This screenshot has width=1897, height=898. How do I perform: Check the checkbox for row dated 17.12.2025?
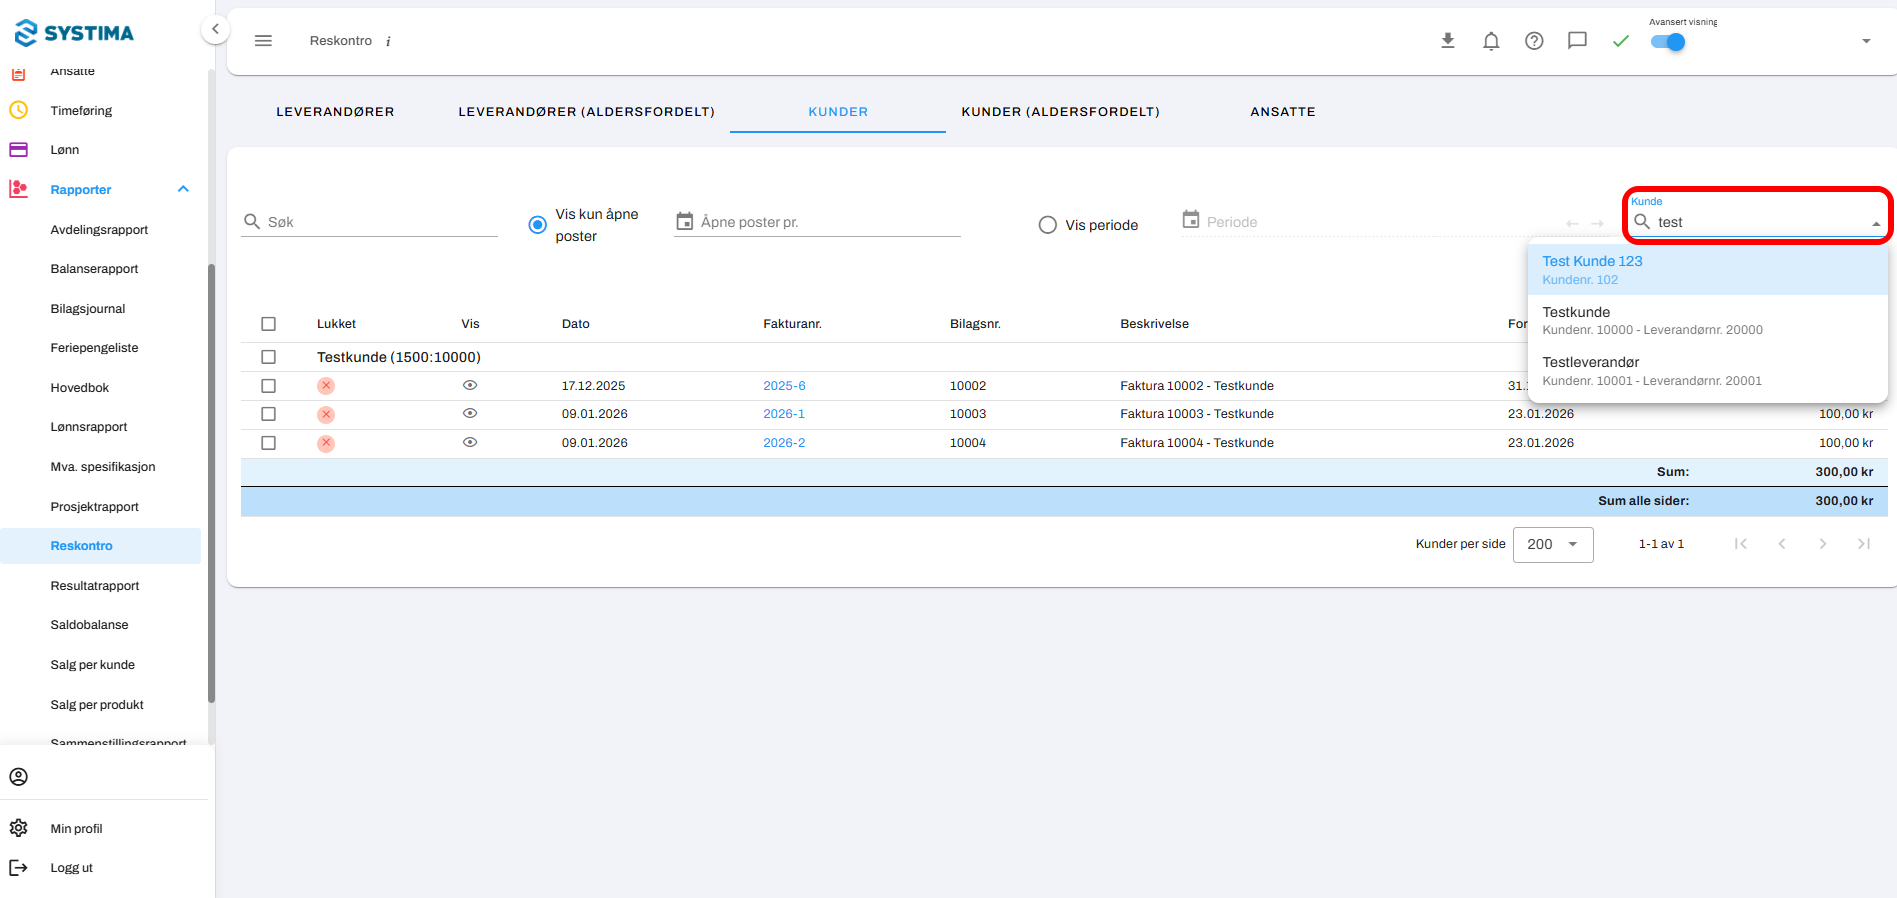[x=268, y=386]
